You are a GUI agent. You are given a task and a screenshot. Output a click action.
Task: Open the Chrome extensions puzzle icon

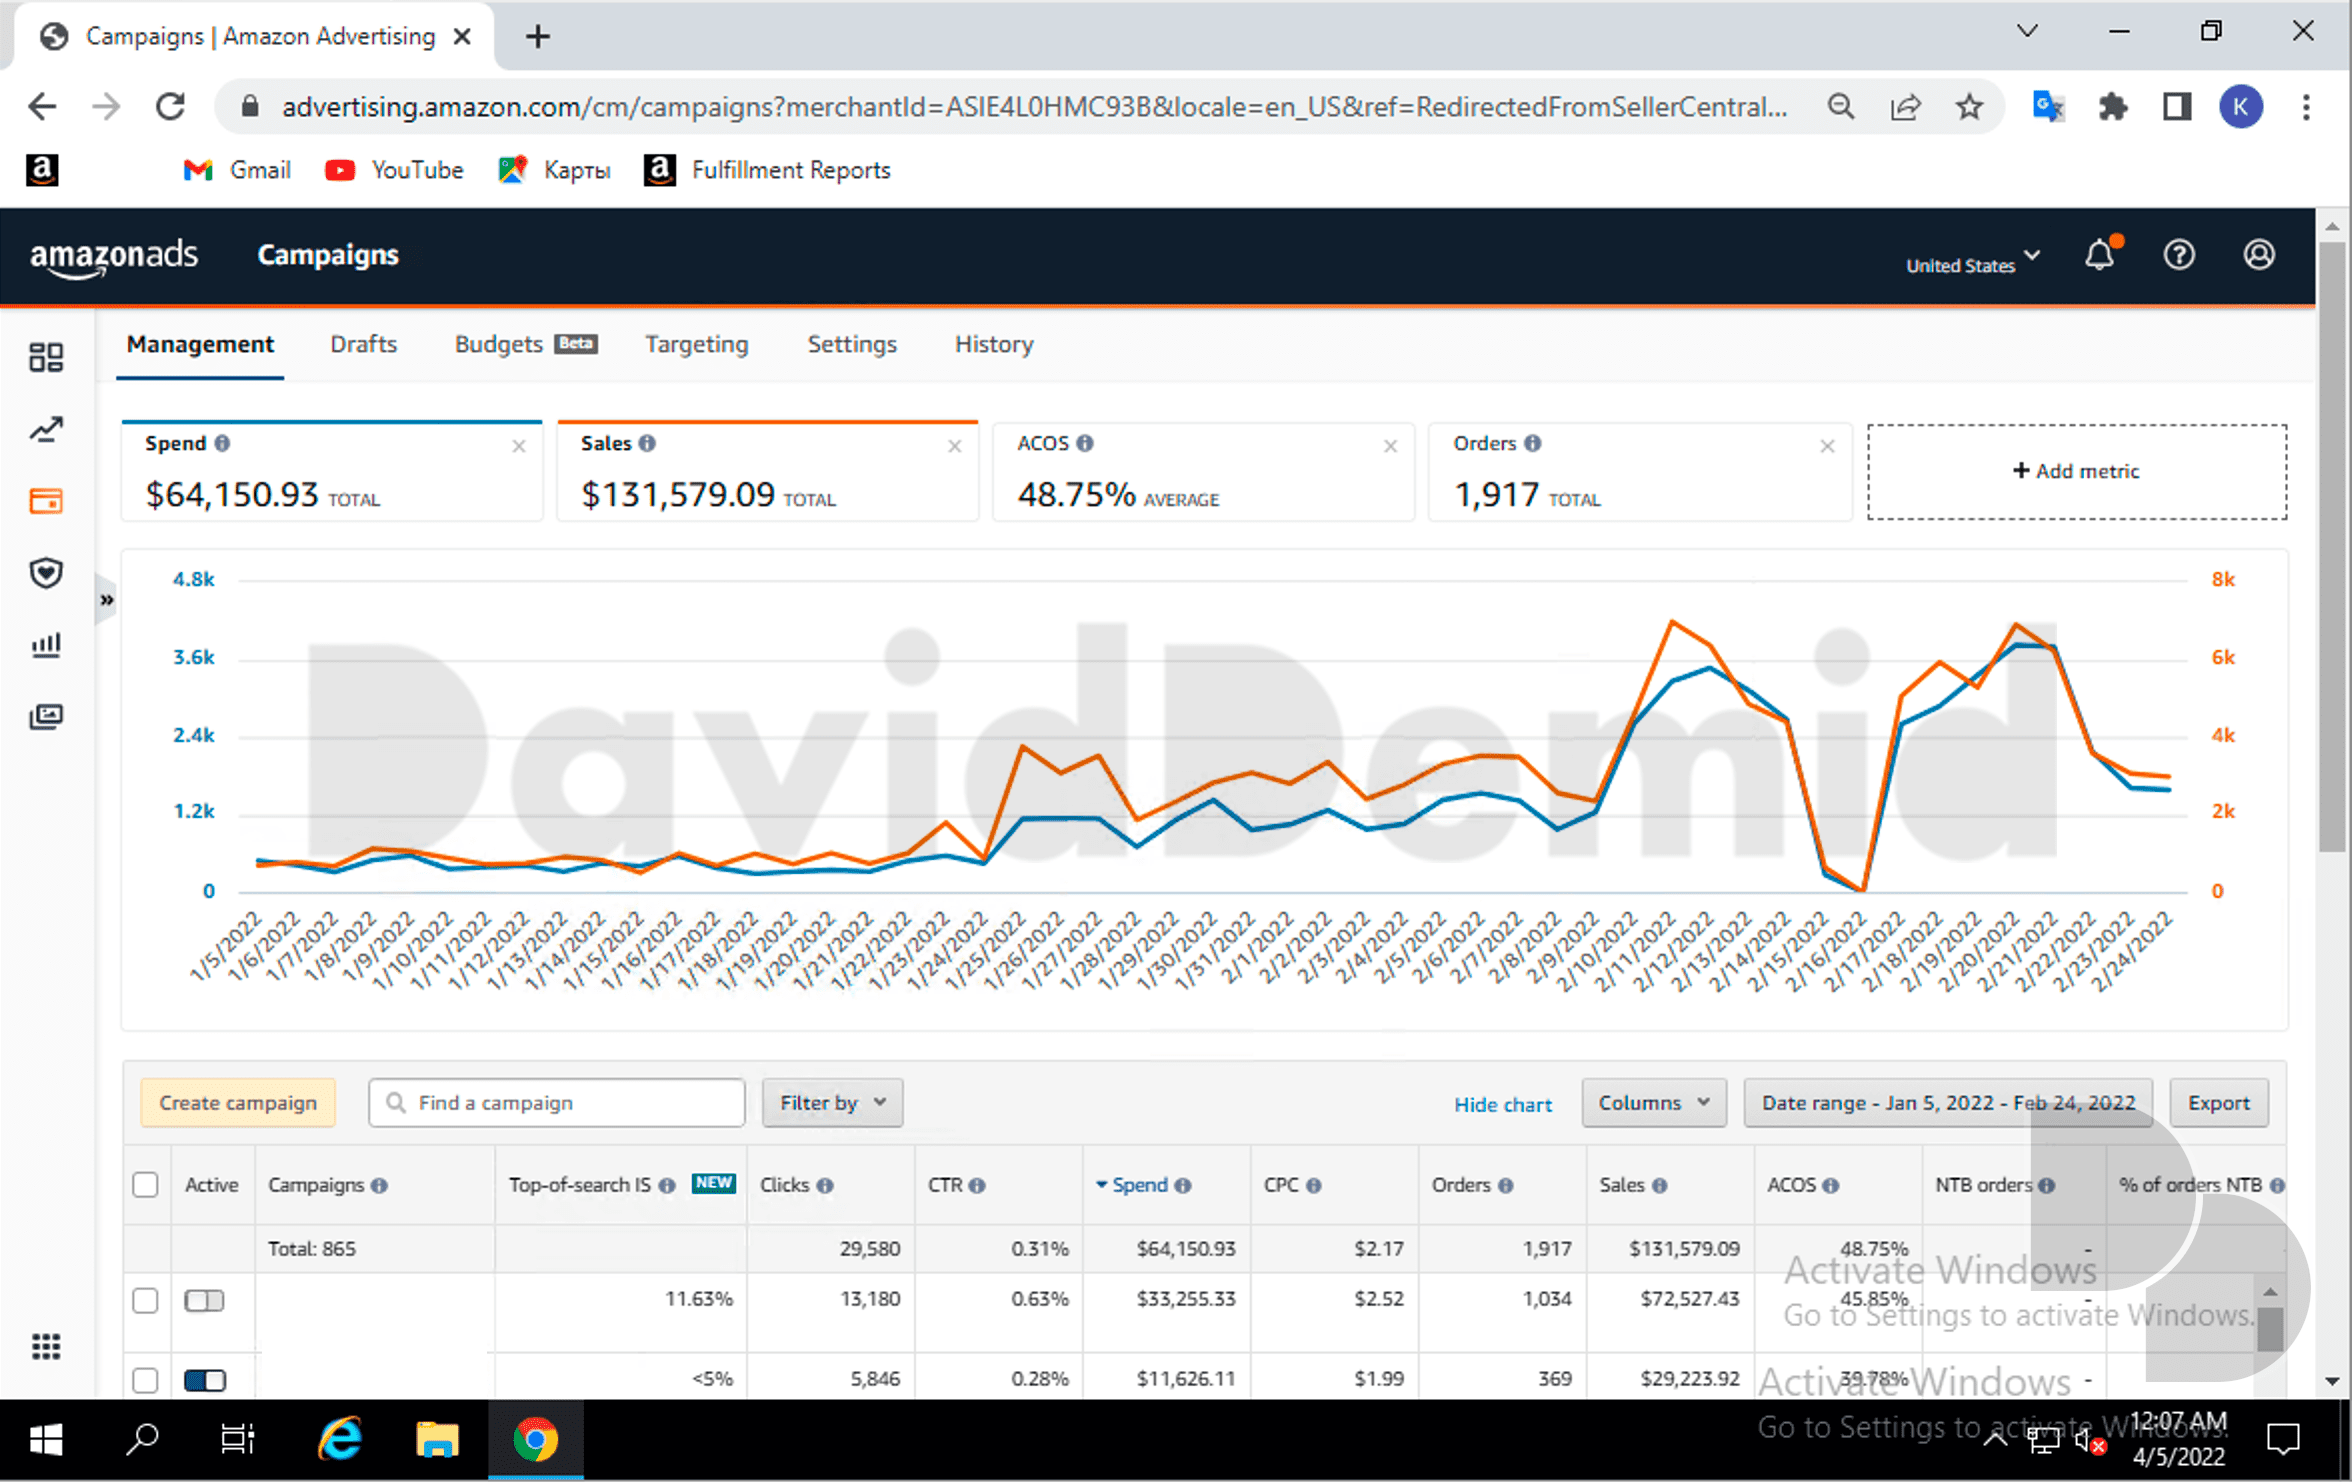[2112, 106]
